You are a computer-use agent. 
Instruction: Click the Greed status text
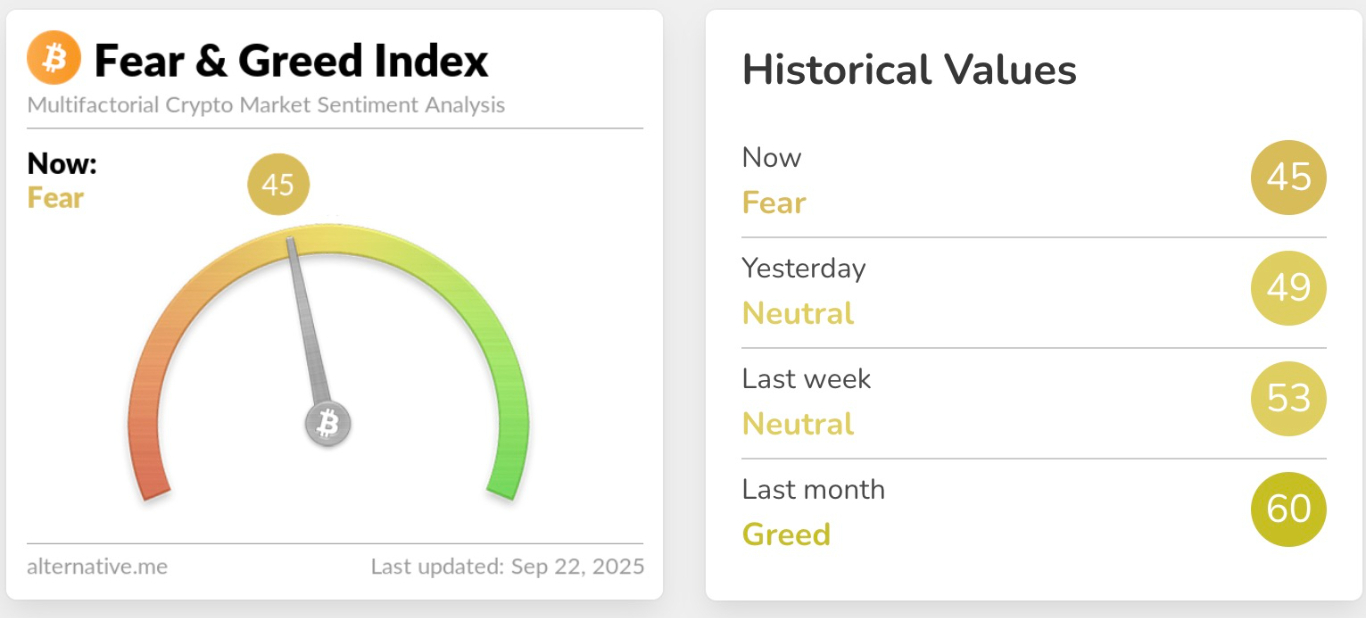pyautogui.click(x=786, y=534)
